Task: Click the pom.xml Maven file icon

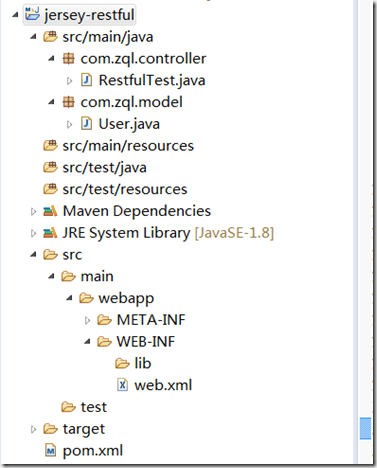Action: click(50, 451)
